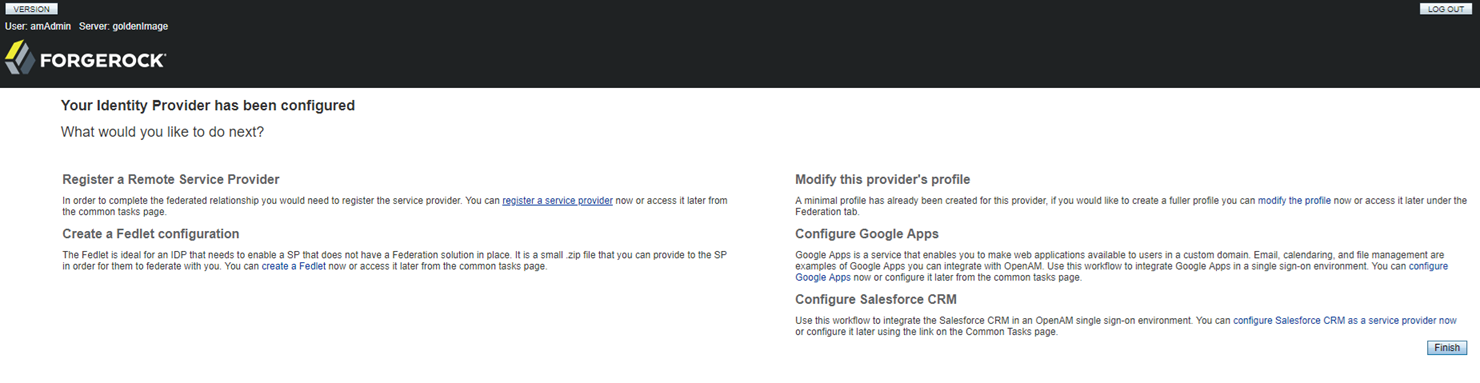Image resolution: width=1480 pixels, height=383 pixels.
Task: Click the 'modify the profile' link
Action: tap(1294, 201)
